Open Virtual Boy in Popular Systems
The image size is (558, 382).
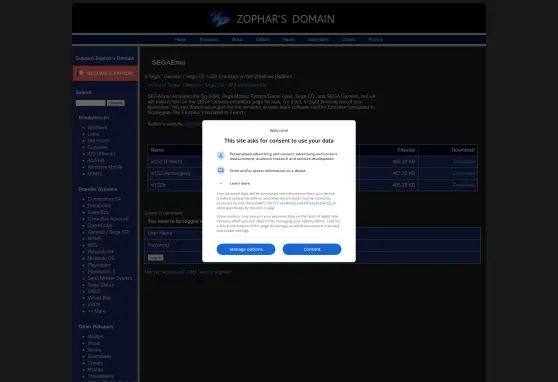[x=99, y=298]
